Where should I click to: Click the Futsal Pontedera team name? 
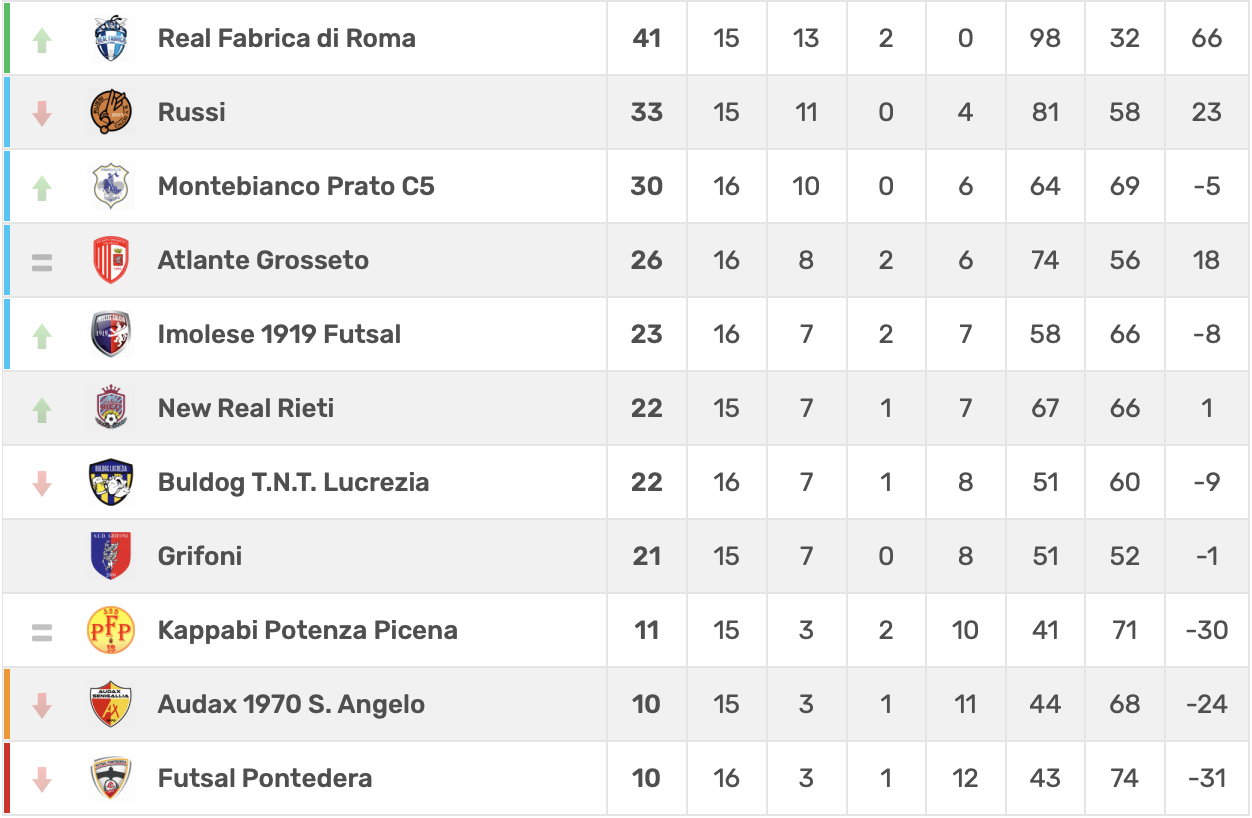tap(265, 778)
